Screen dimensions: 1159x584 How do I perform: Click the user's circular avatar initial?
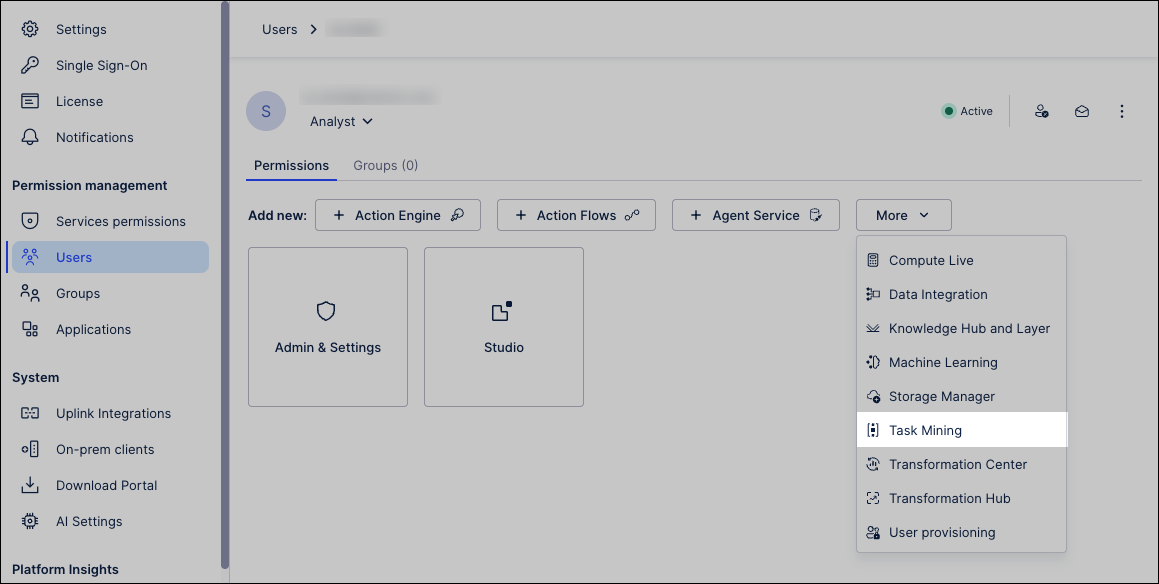coord(266,111)
